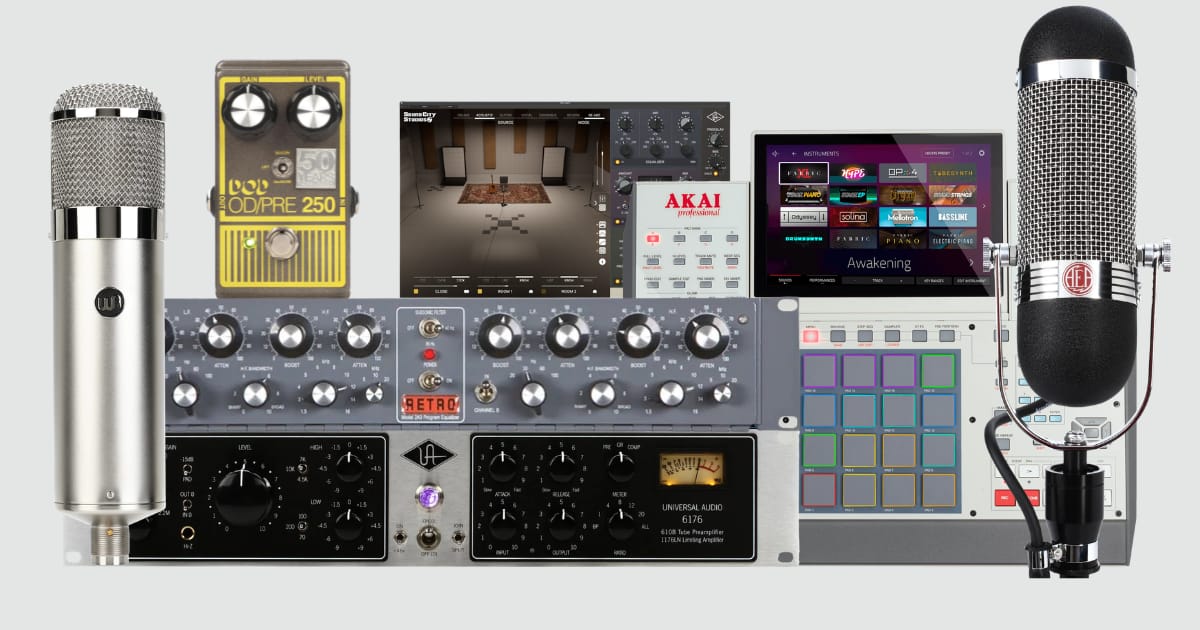Viewport: 1200px width, 630px height.
Task: Tap the Delete Preset button
Action: click(938, 153)
